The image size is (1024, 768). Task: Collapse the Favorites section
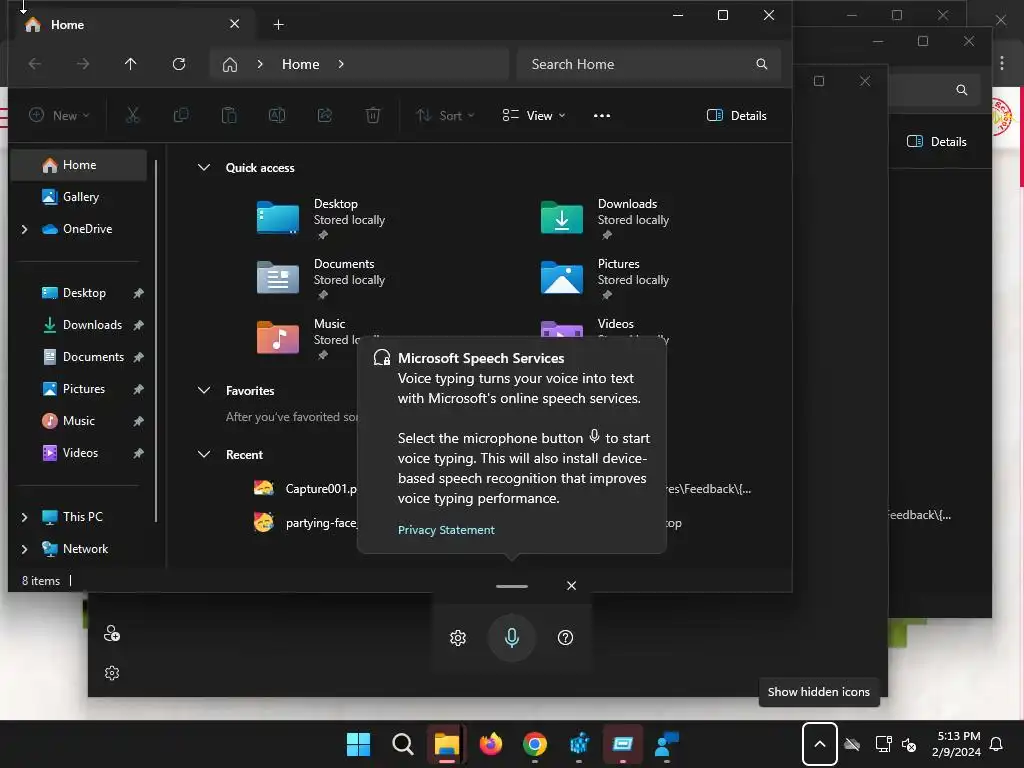point(204,391)
